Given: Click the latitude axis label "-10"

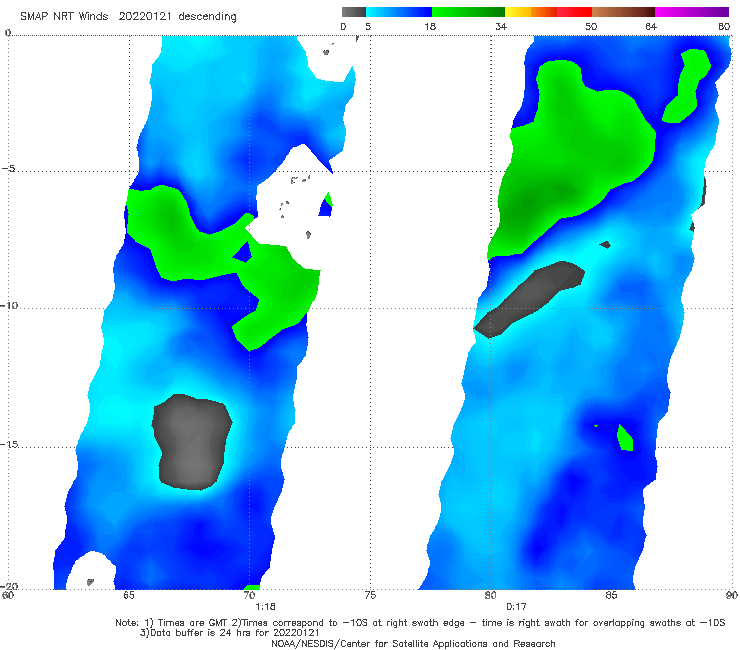Looking at the screenshot, I should coord(8,305).
